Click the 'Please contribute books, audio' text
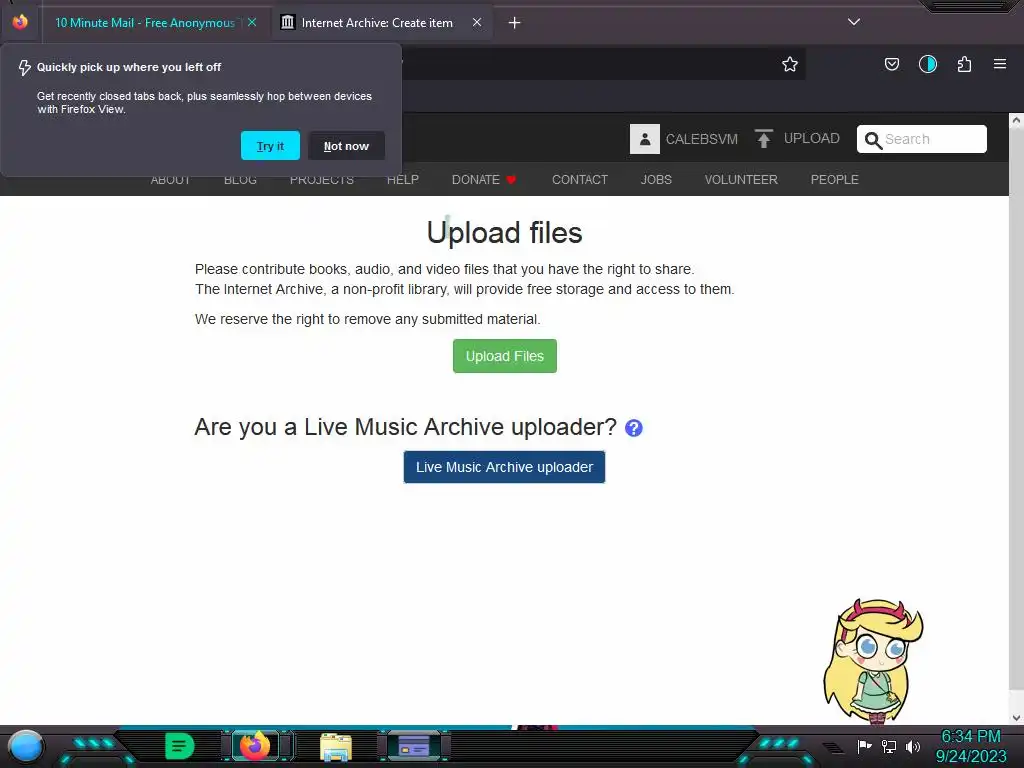The image size is (1024, 768). pyautogui.click(x=445, y=269)
